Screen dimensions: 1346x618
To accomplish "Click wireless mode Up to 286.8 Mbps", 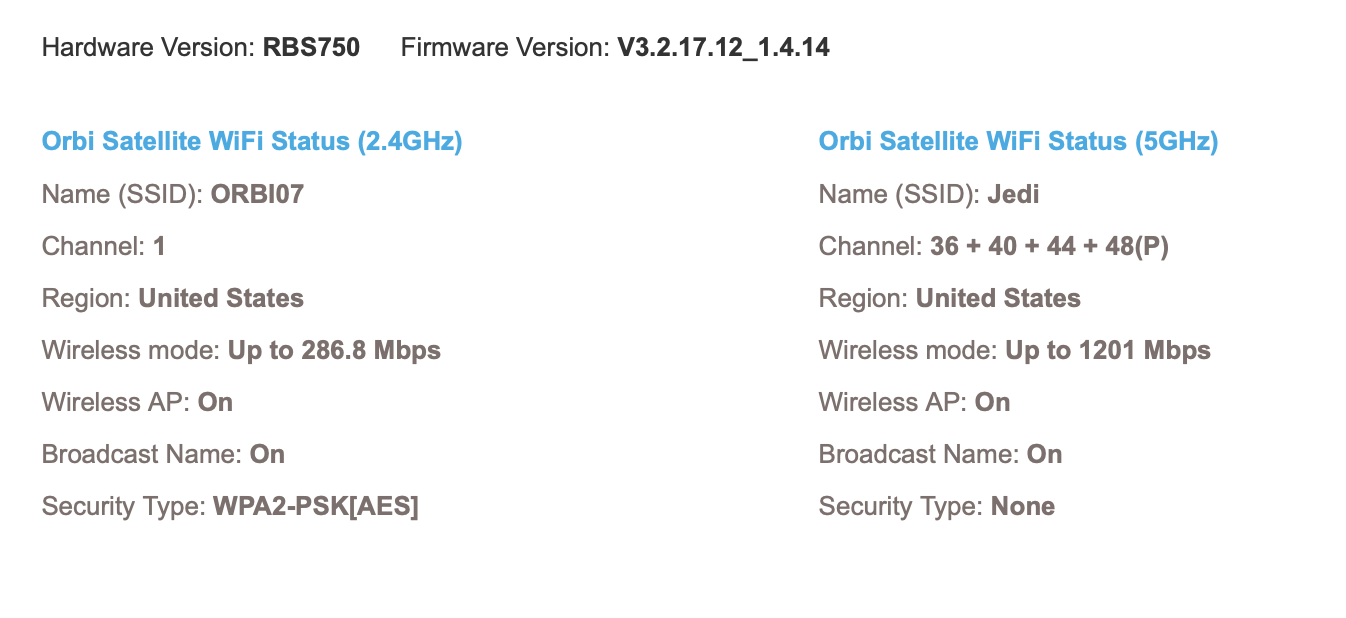I will click(334, 350).
